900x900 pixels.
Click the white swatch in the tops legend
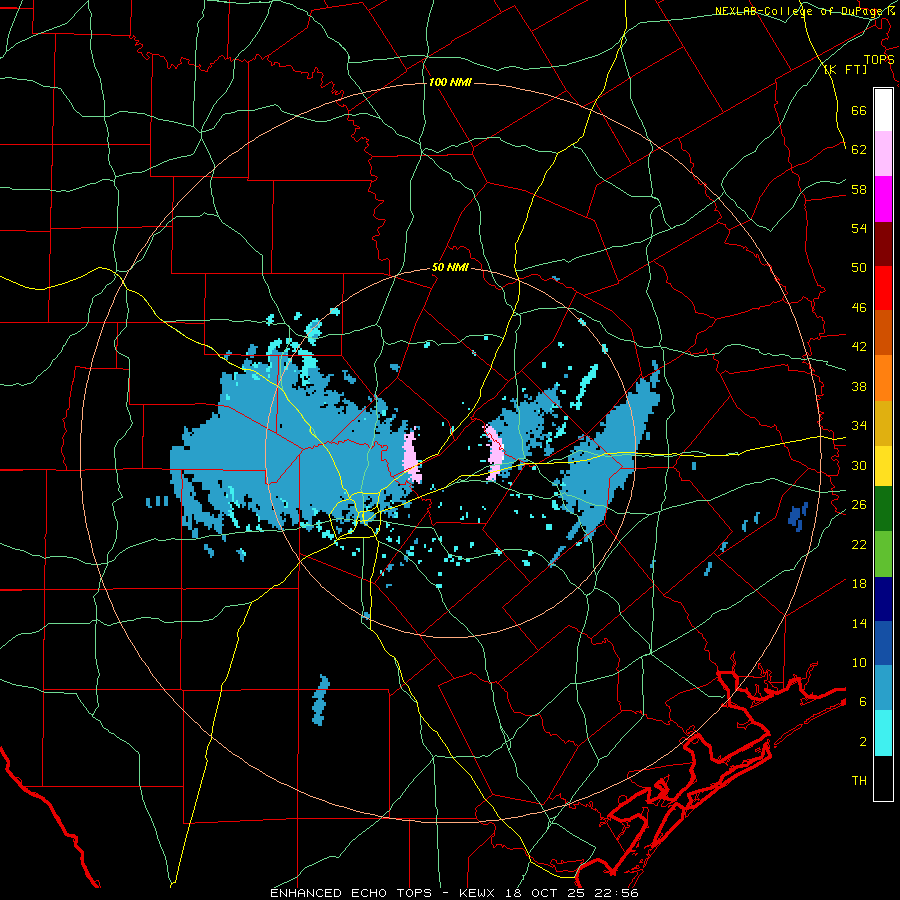pos(883,110)
